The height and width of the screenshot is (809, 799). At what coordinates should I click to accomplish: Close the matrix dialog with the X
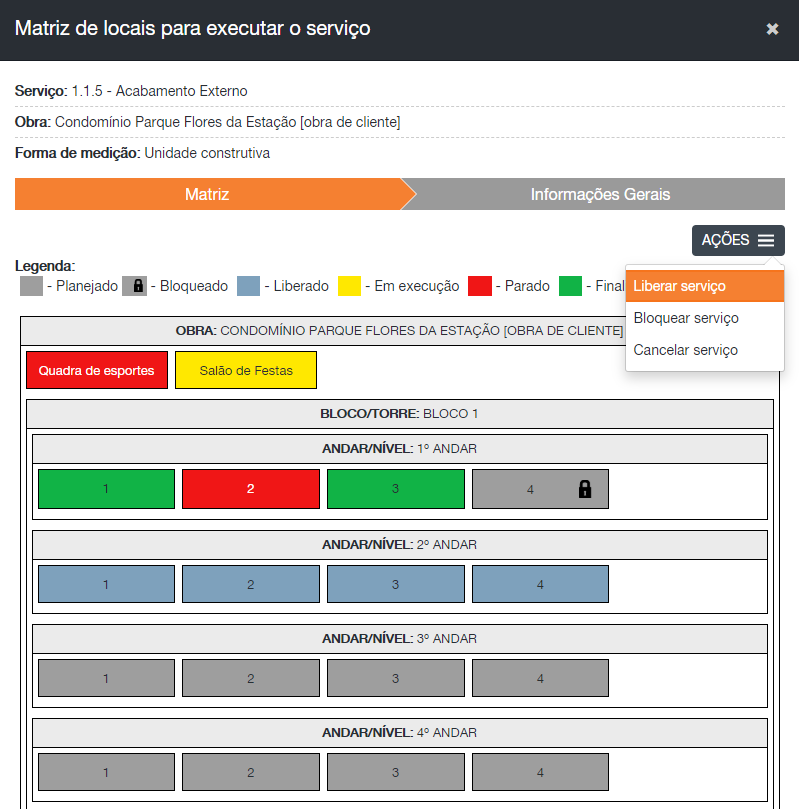click(772, 29)
